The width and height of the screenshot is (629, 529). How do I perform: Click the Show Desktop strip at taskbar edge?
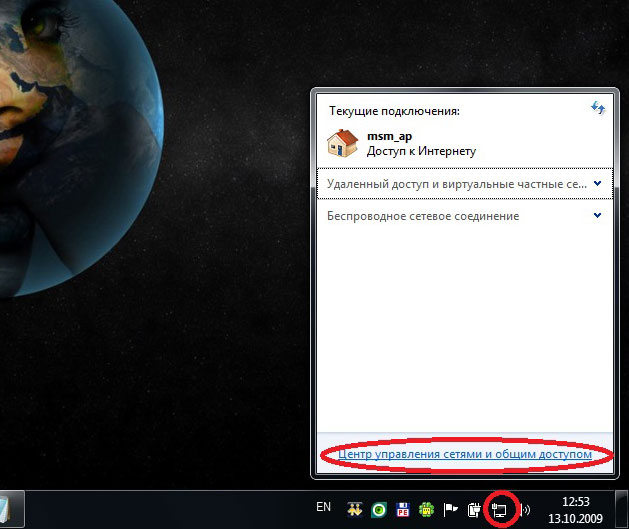[622, 509]
